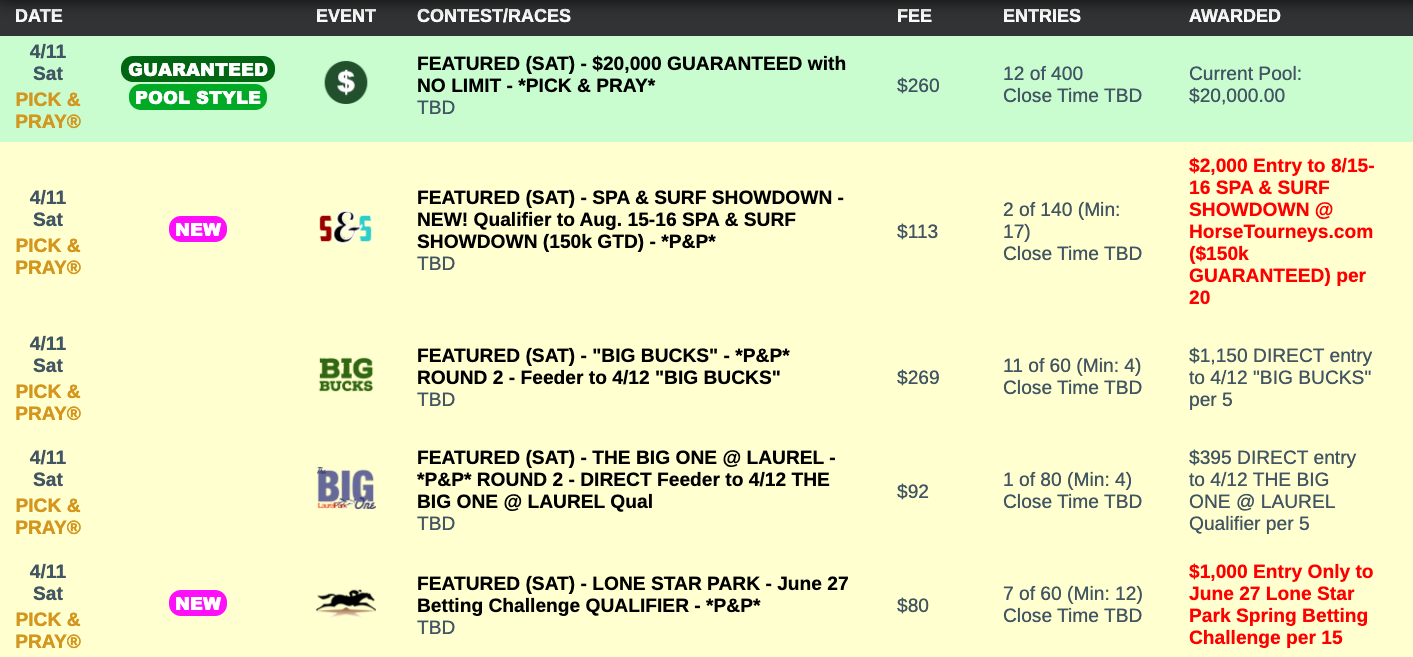Click the NEW badge beside Spa & Surf
Screen dimensions: 1413x657
tap(198, 230)
